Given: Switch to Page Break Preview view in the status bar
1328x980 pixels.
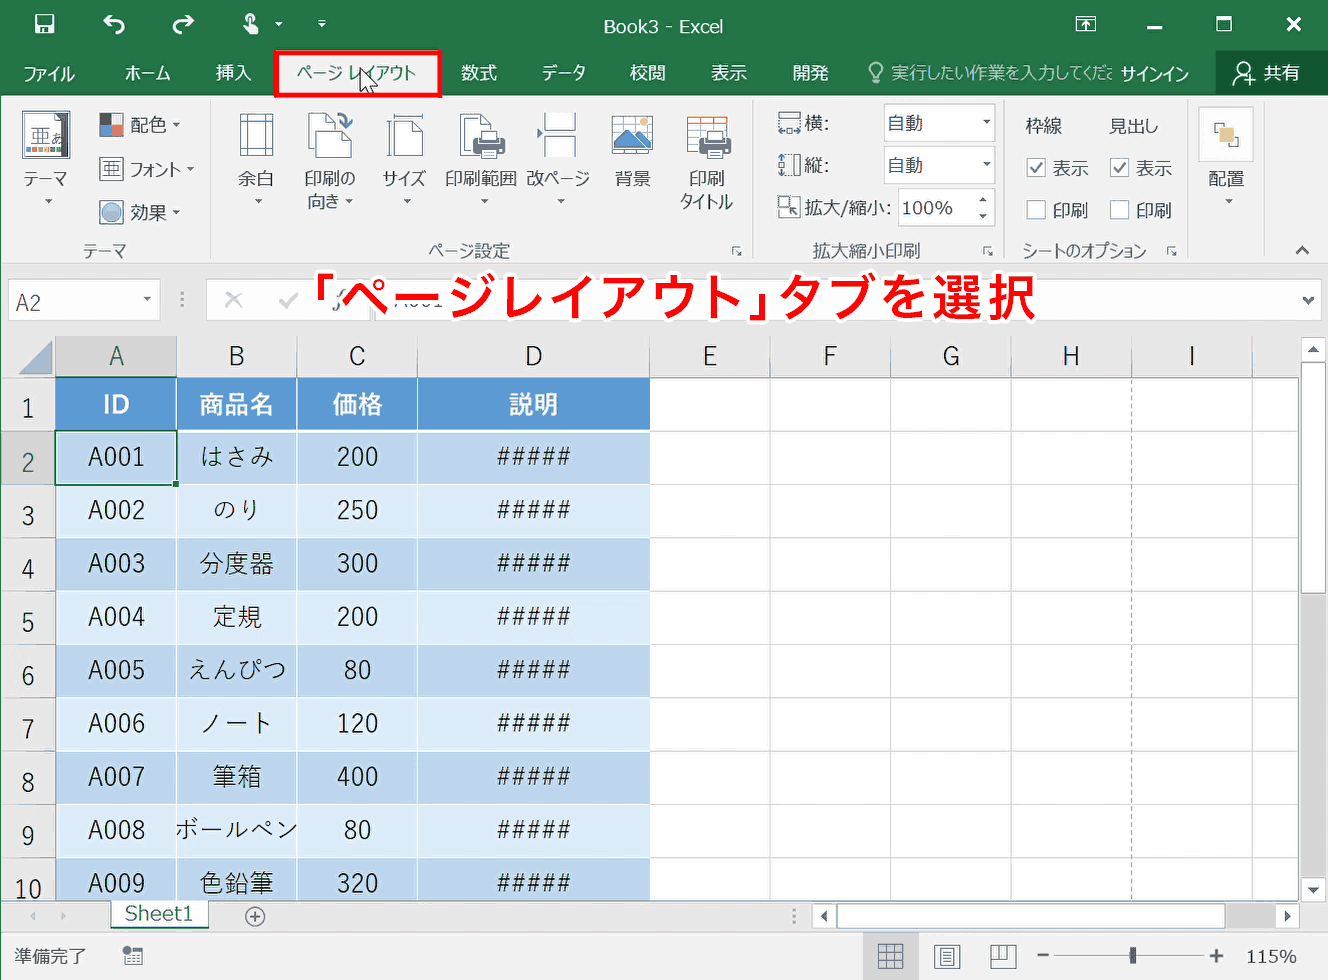Looking at the screenshot, I should (x=1003, y=956).
